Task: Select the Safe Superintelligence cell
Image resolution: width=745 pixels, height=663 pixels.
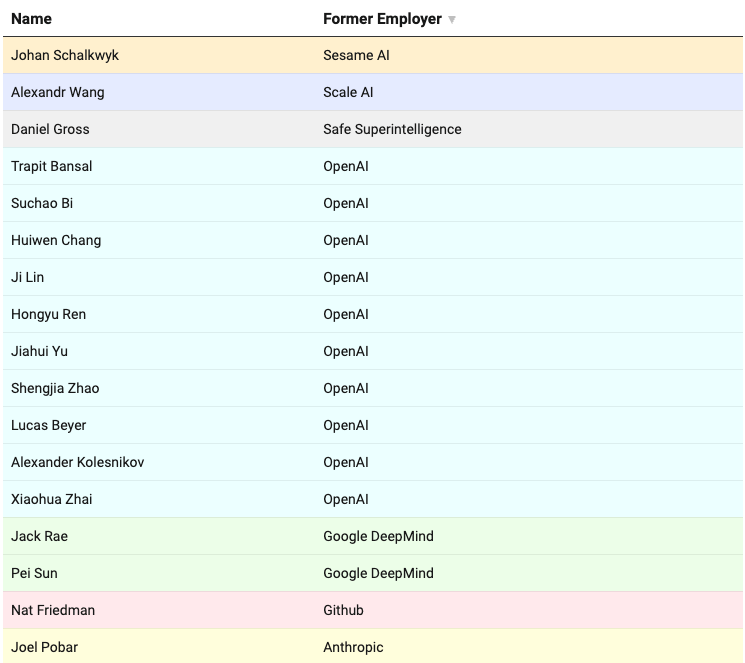Action: (392, 129)
